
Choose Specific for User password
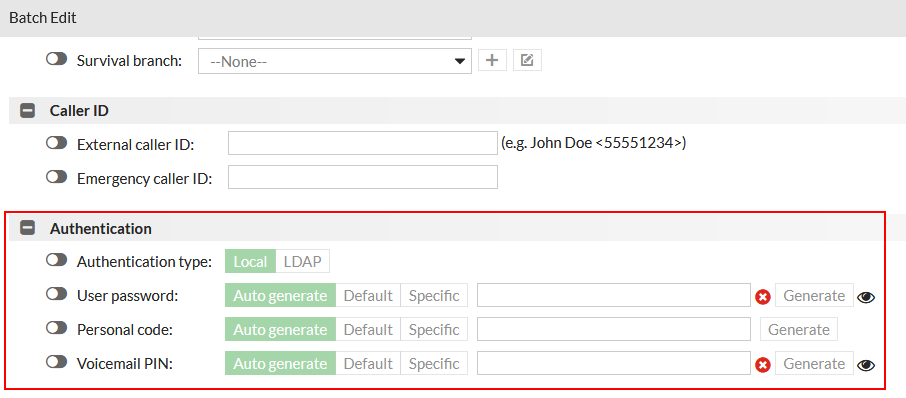pos(434,296)
